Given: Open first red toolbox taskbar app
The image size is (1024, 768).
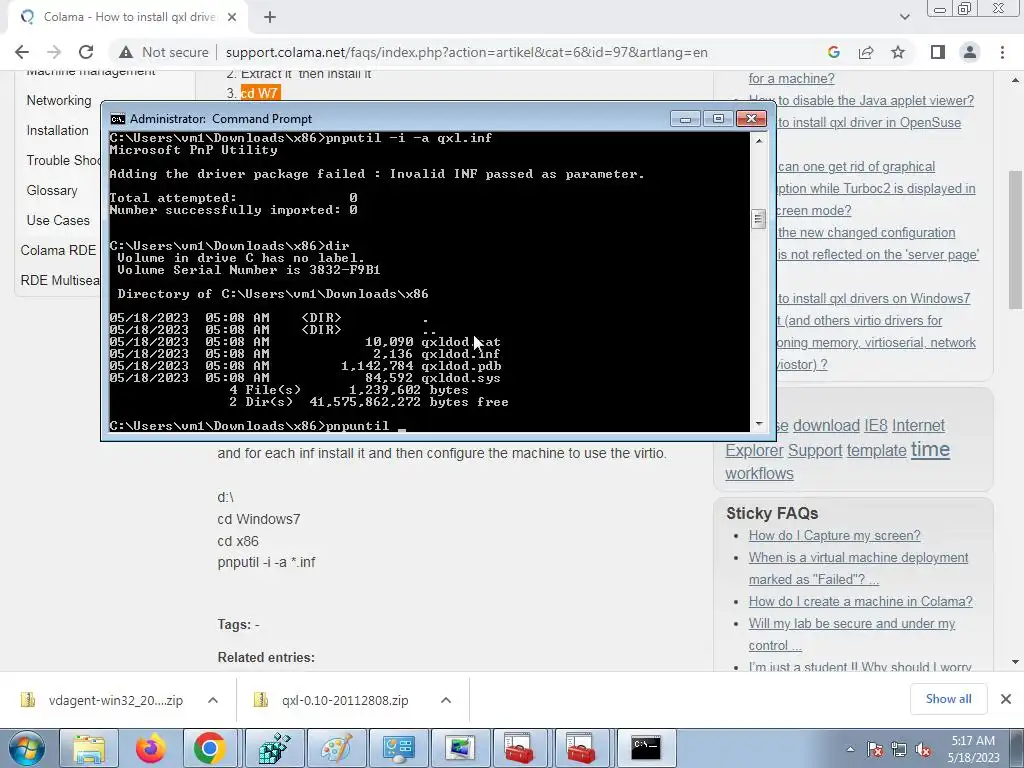Looking at the screenshot, I should point(519,748).
